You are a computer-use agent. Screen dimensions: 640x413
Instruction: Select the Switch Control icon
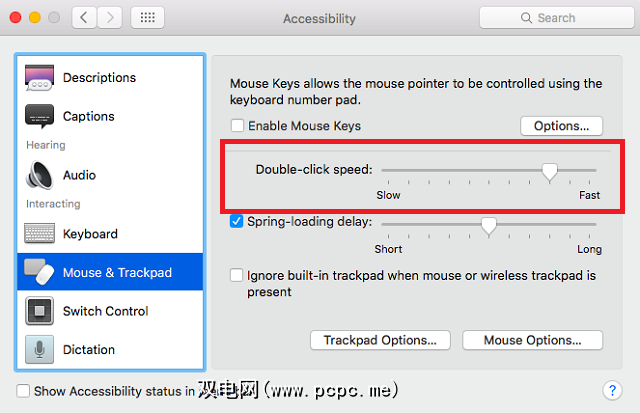pos(40,311)
